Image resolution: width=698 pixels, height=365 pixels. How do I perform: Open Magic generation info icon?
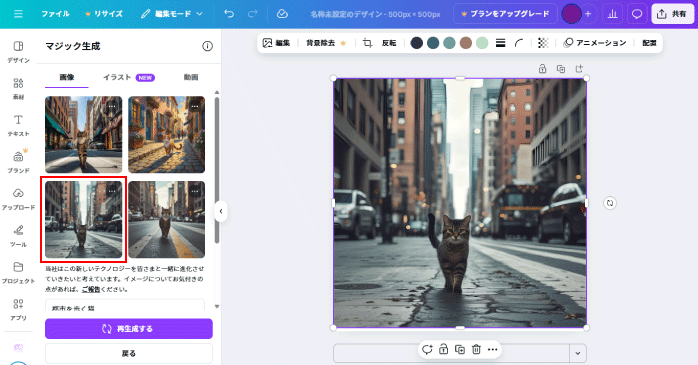click(x=207, y=46)
